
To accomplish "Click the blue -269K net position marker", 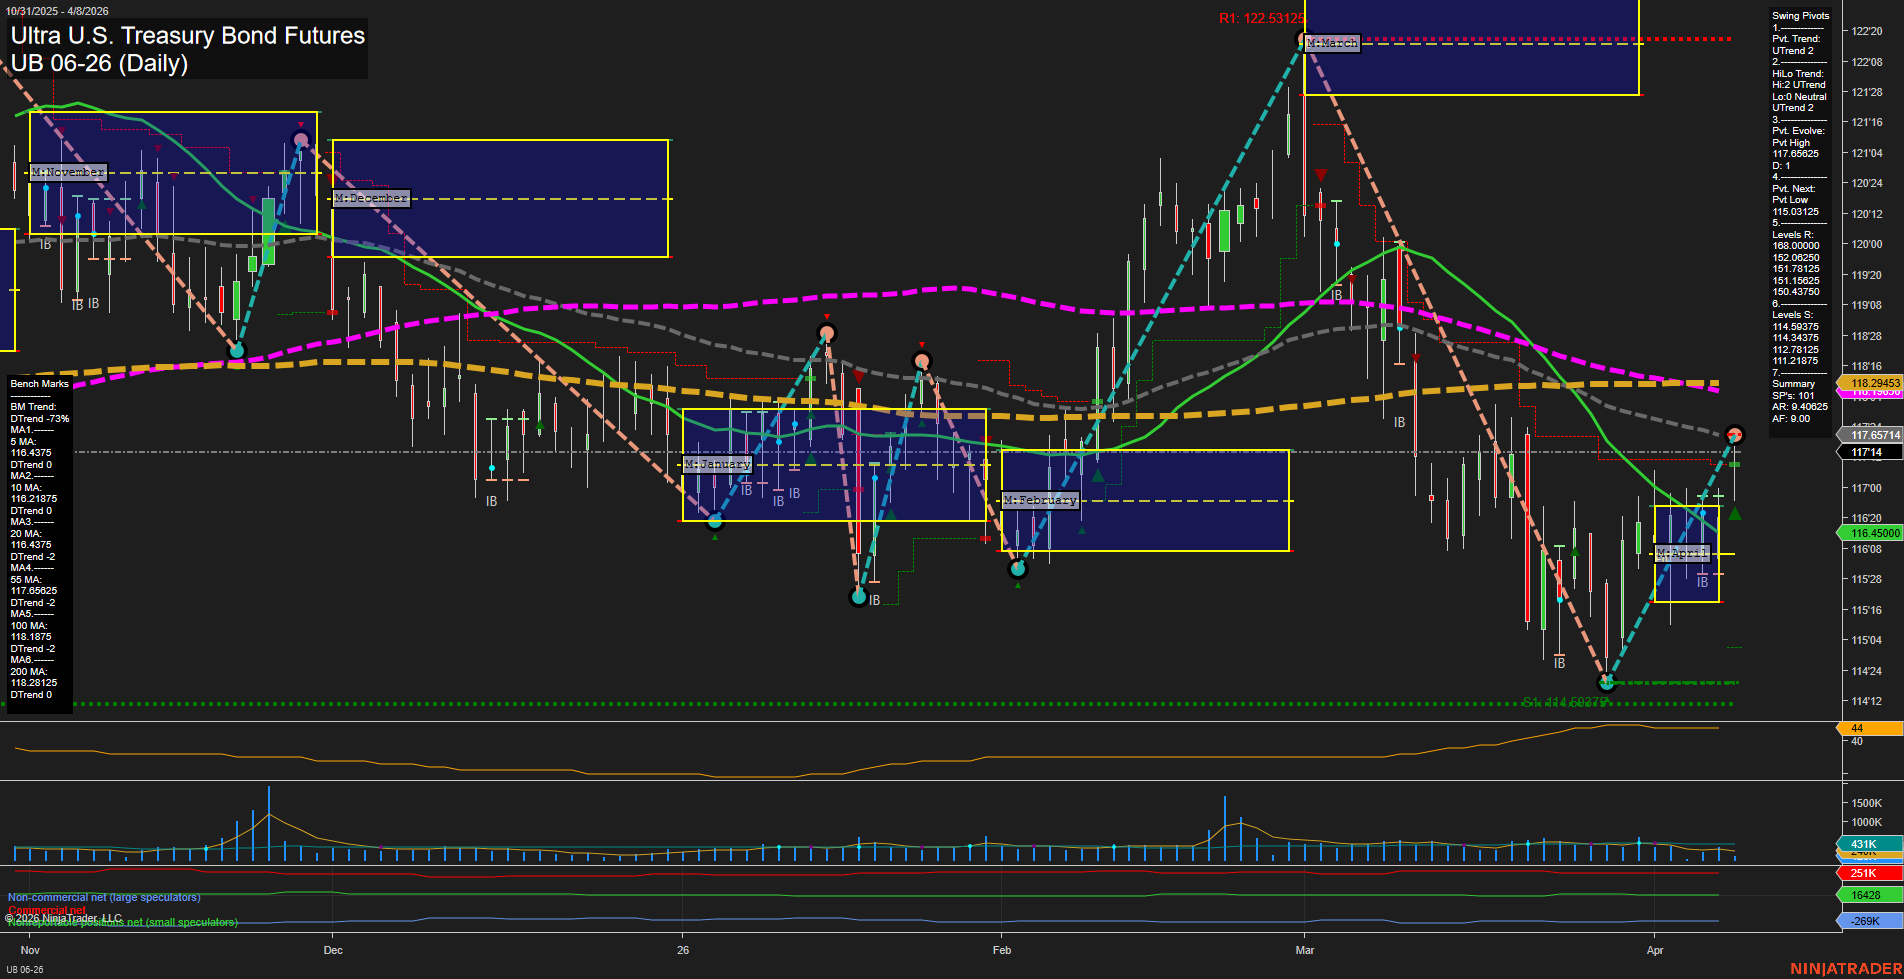I will pos(1868,921).
